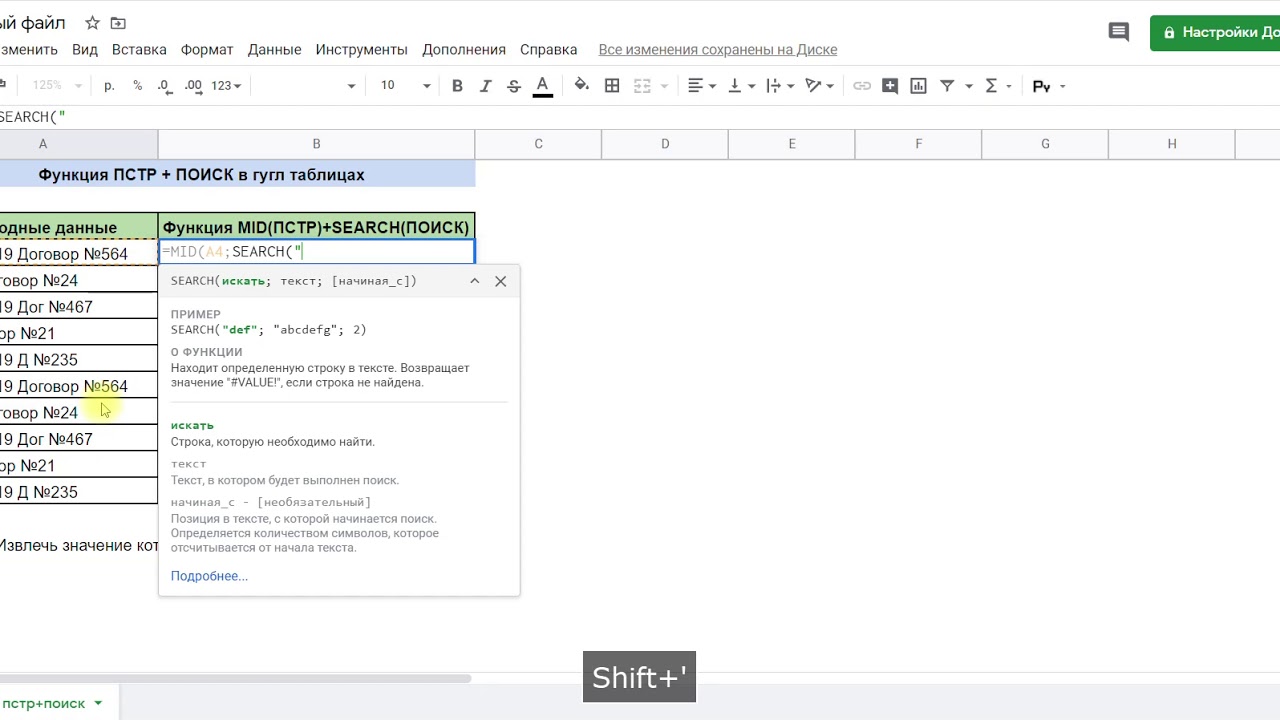Open the borders menu
Image resolution: width=1280 pixels, height=720 pixels.
pyautogui.click(x=612, y=86)
